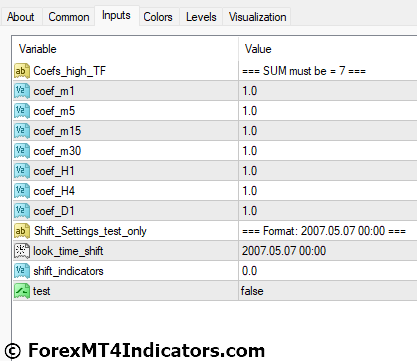Screen dimensions: 417x361
Task: Select the coef_D1 value cell
Action: (328, 211)
